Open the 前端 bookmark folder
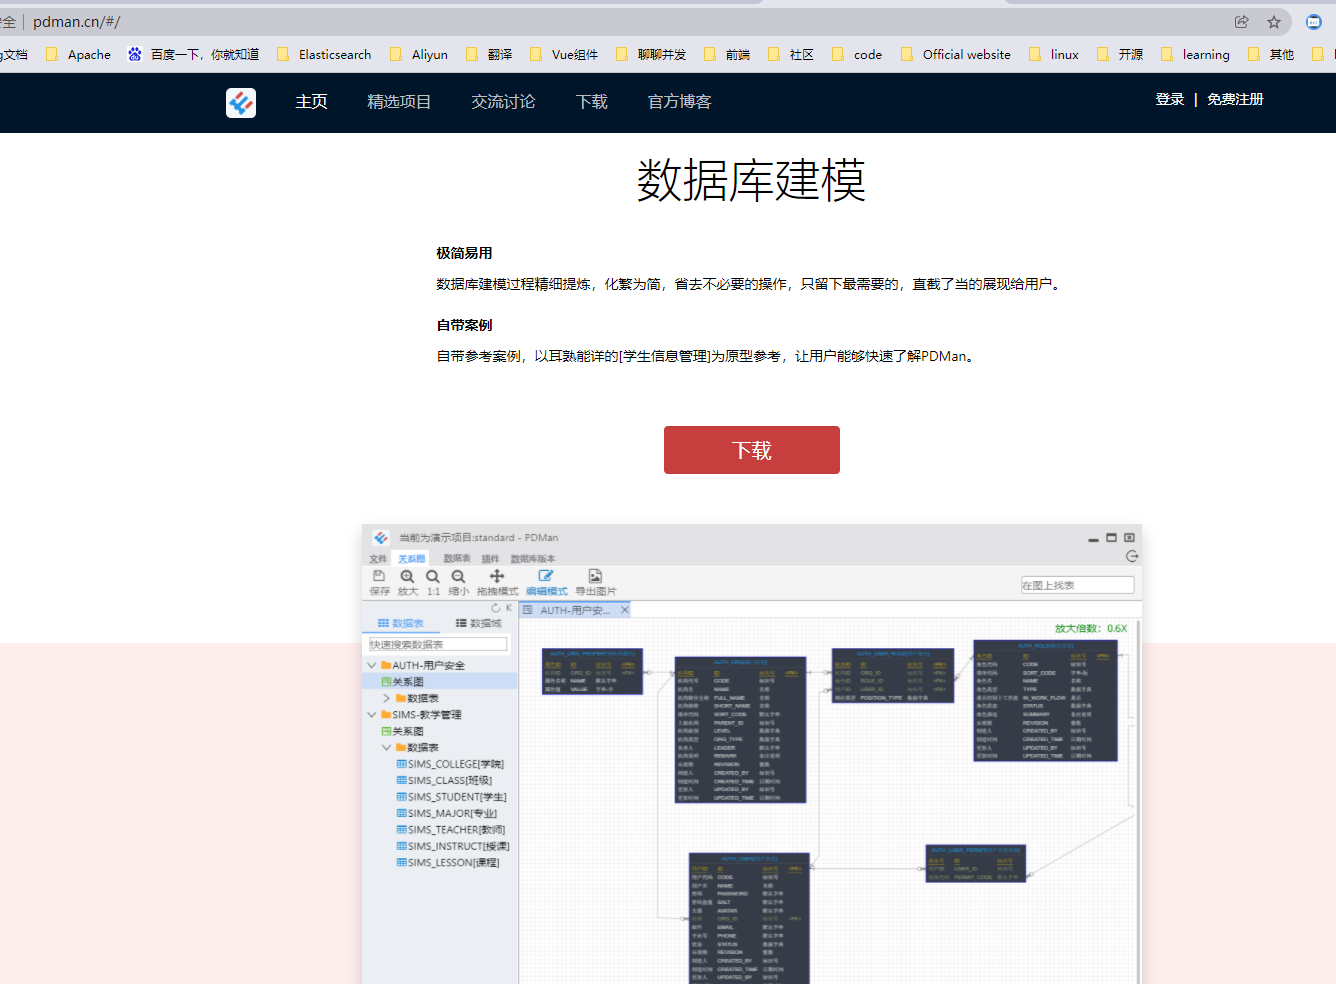 click(x=727, y=55)
